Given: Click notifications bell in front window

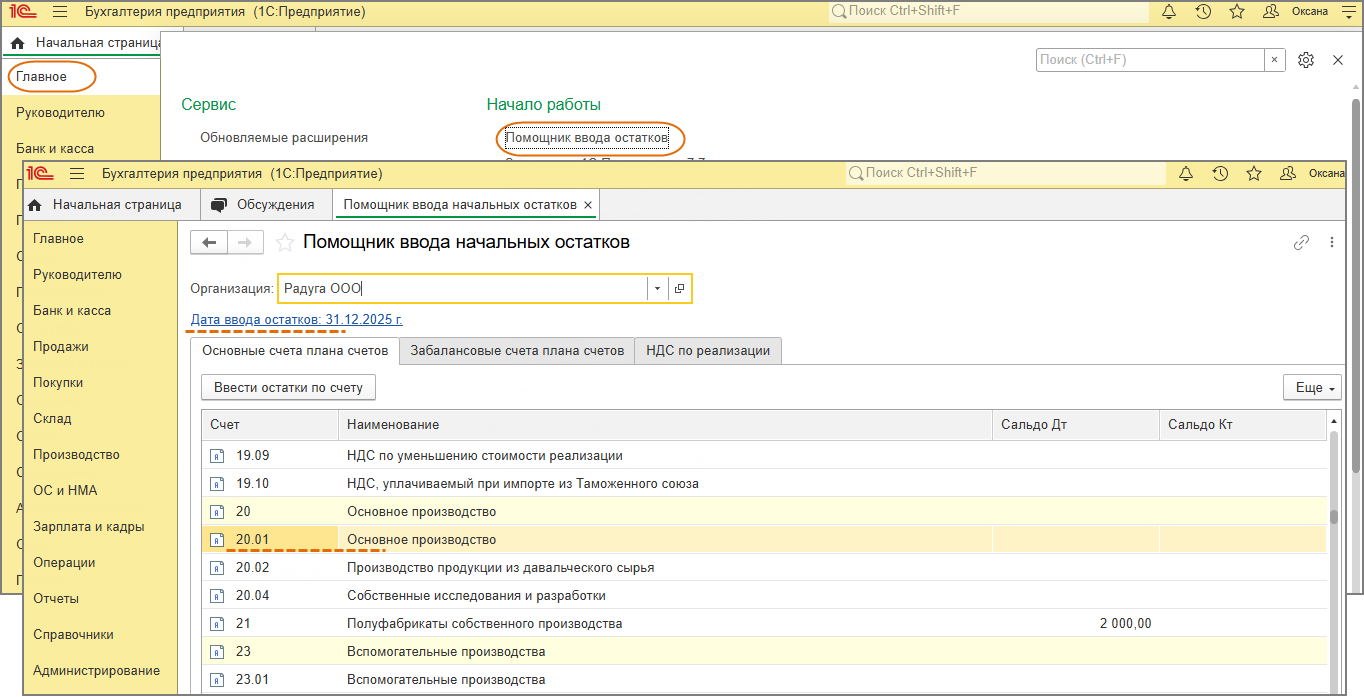Looking at the screenshot, I should pyautogui.click(x=1186, y=174).
